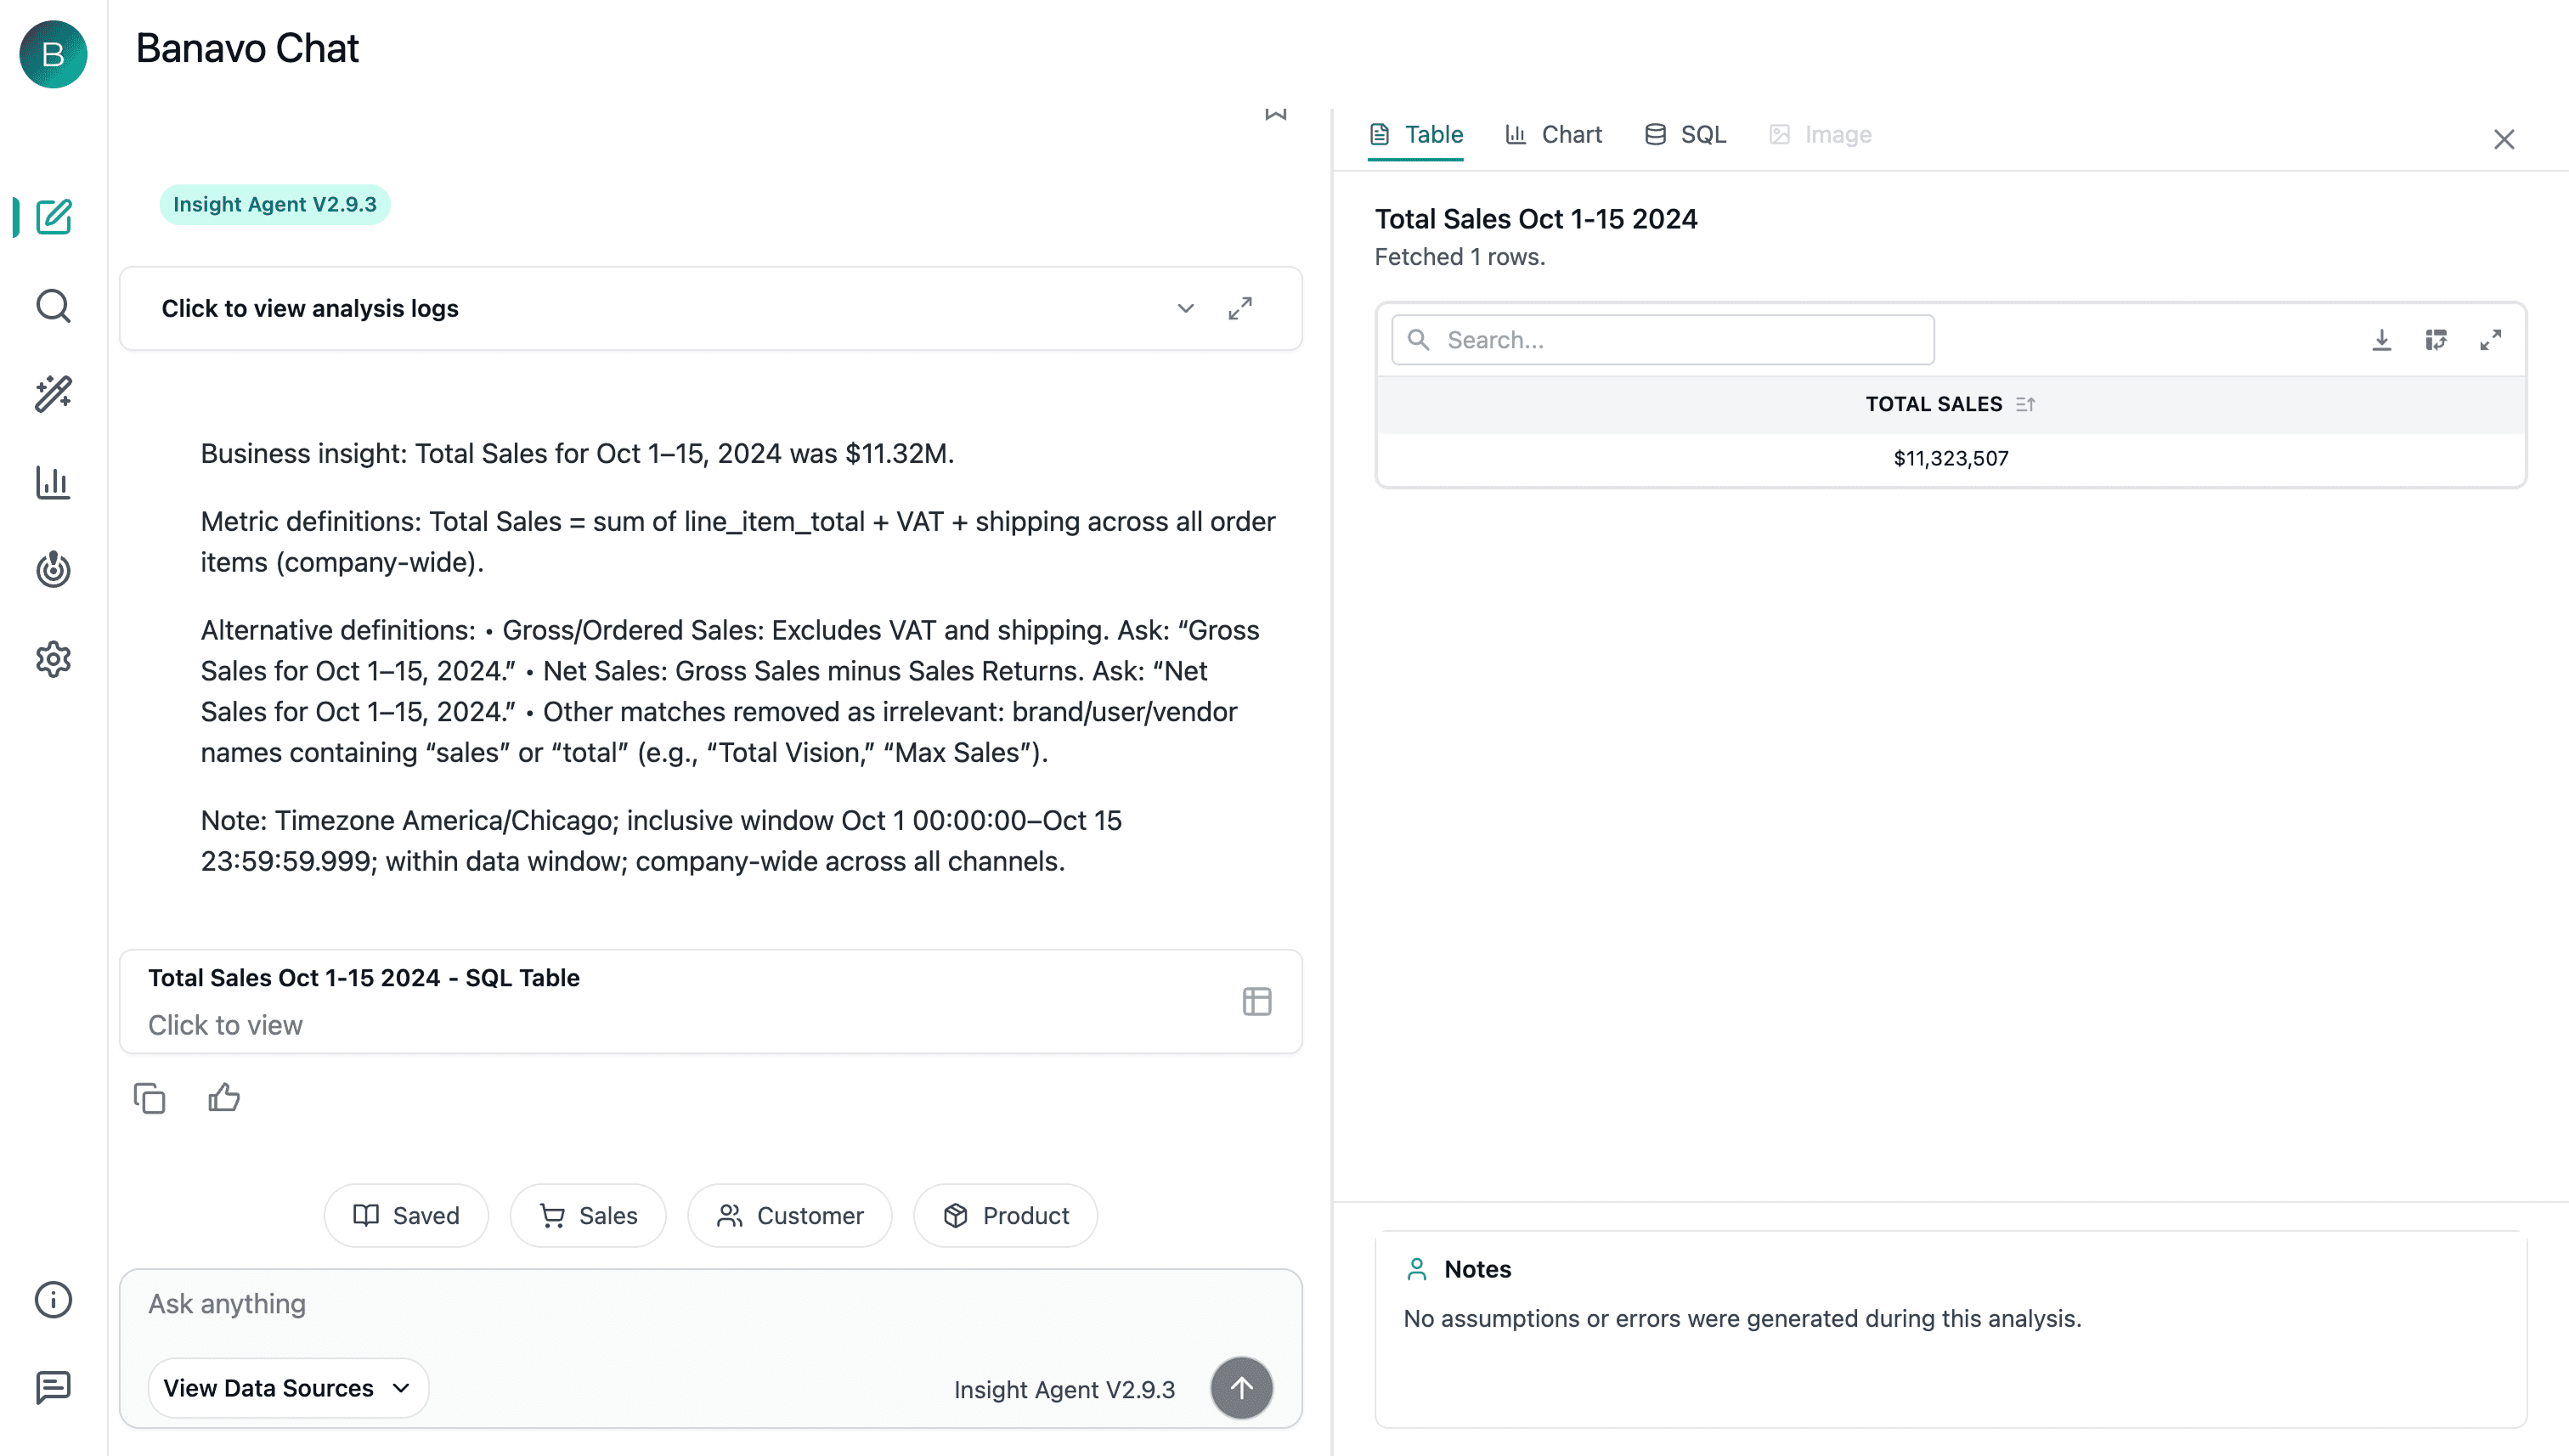Expand the analysis logs chevron
The width and height of the screenshot is (2569, 1456).
click(1185, 308)
